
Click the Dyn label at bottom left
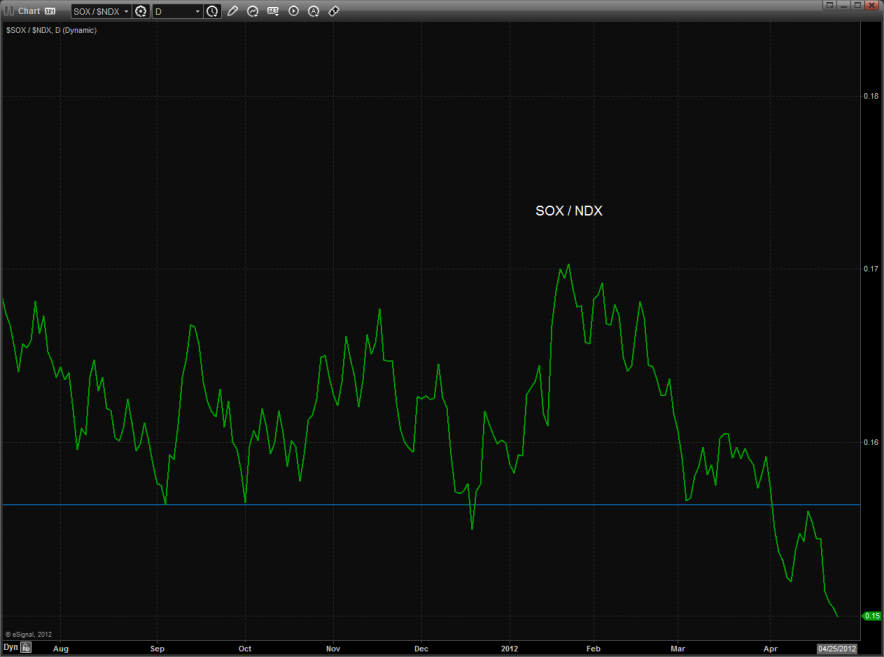pyautogui.click(x=10, y=648)
